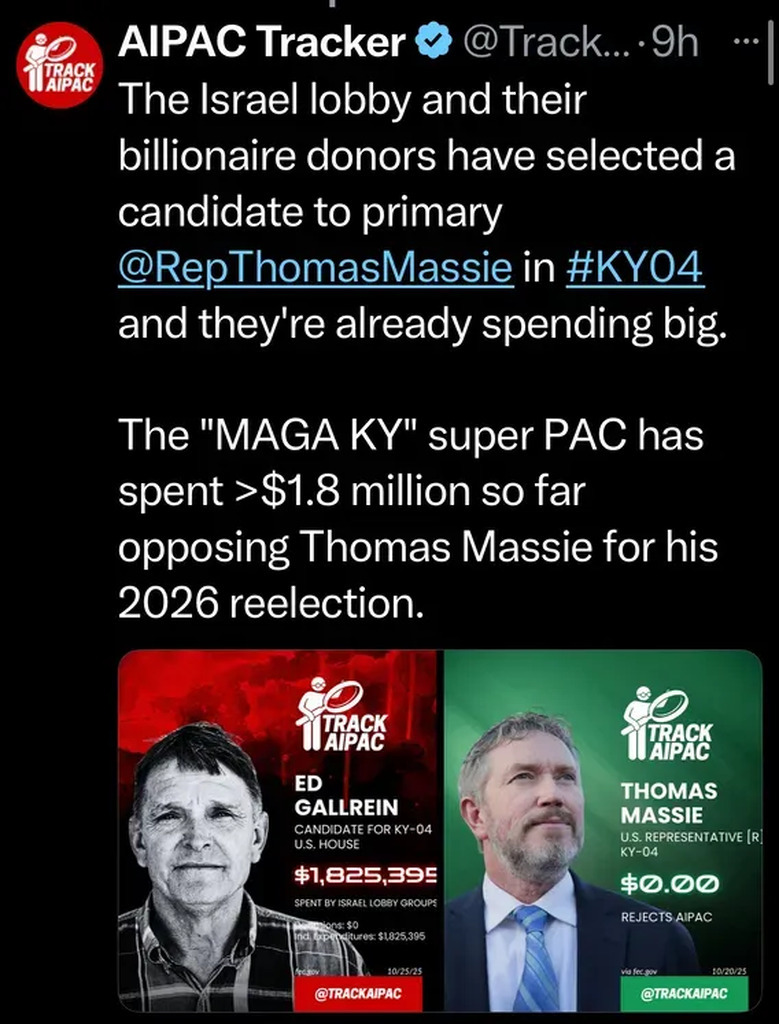Screen dimensions: 779x1024
Task: Open the #KY04 hashtag link
Action: 634,269
